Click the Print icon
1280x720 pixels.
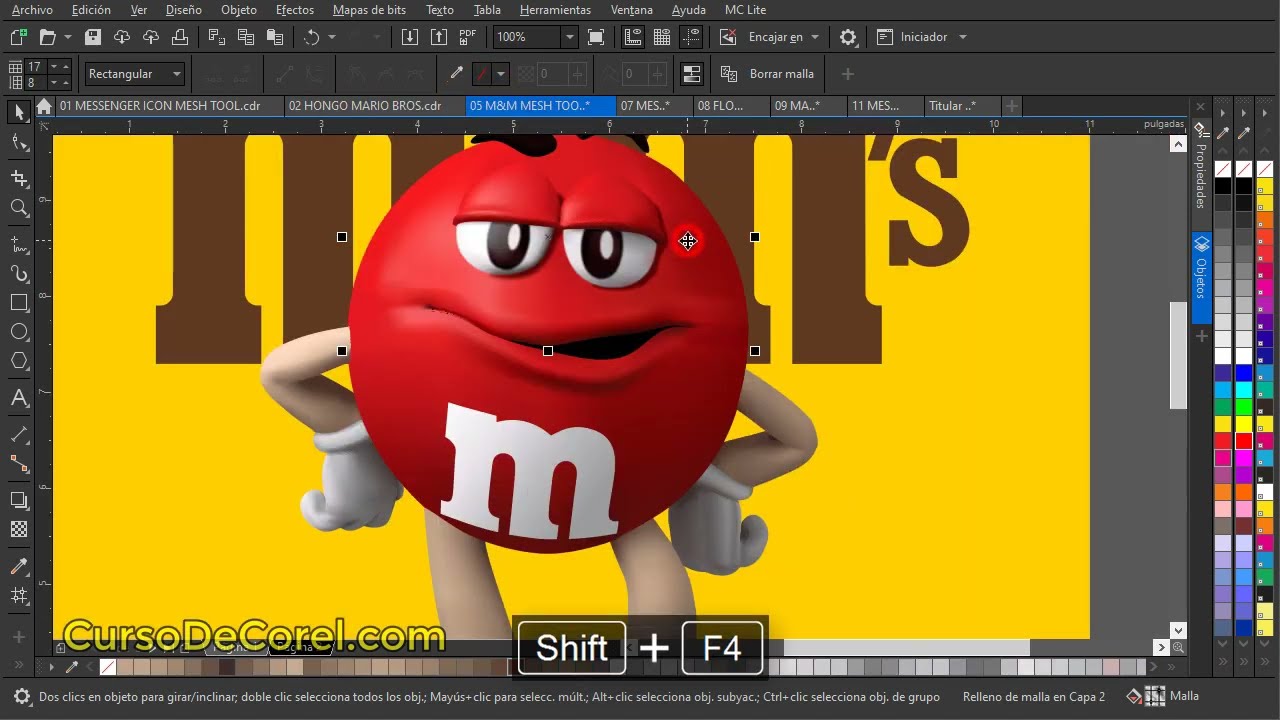pos(180,37)
